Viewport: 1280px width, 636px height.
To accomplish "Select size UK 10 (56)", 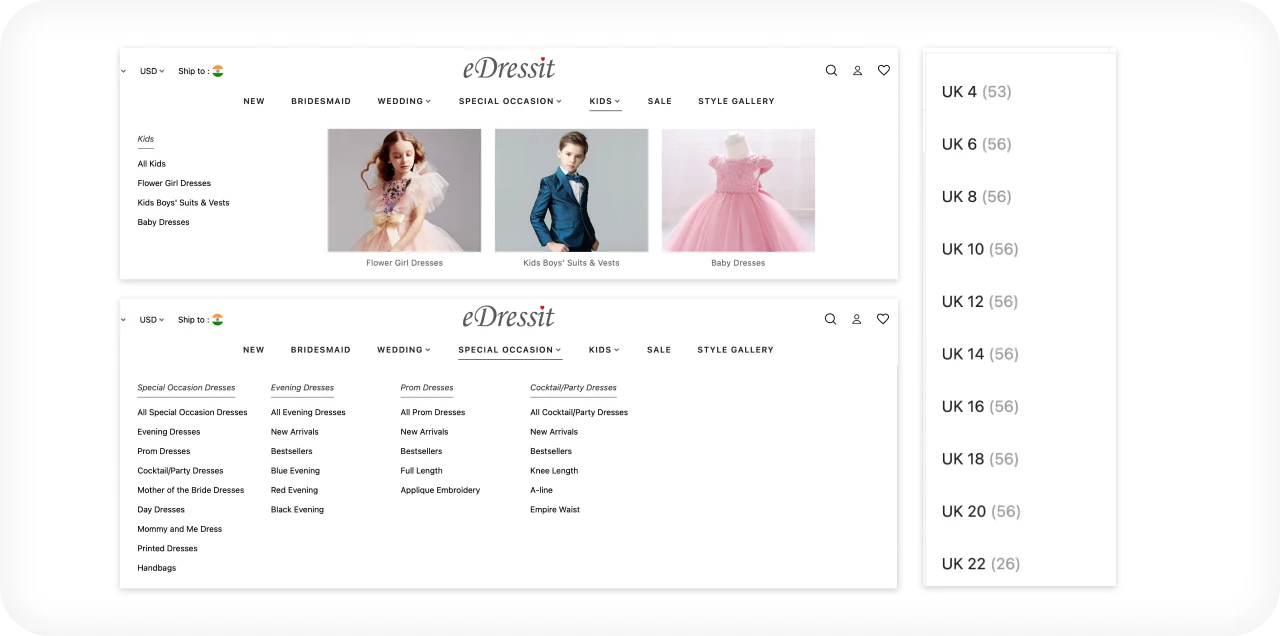I will 980,249.
